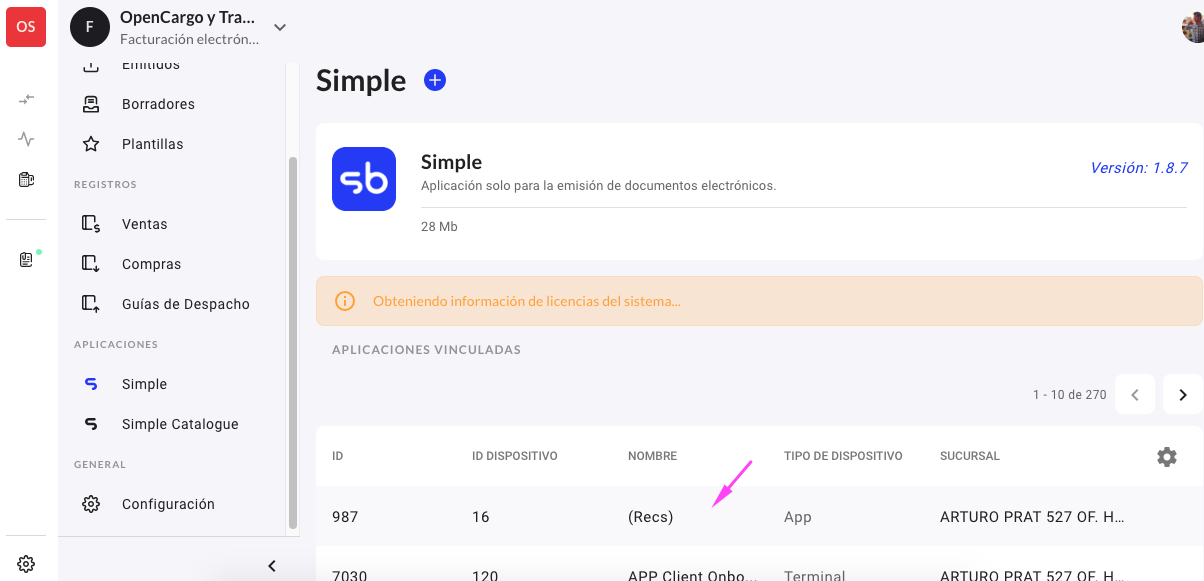The image size is (1204, 581).
Task: Click the arrows exchange icon in left rail
Action: point(27,99)
